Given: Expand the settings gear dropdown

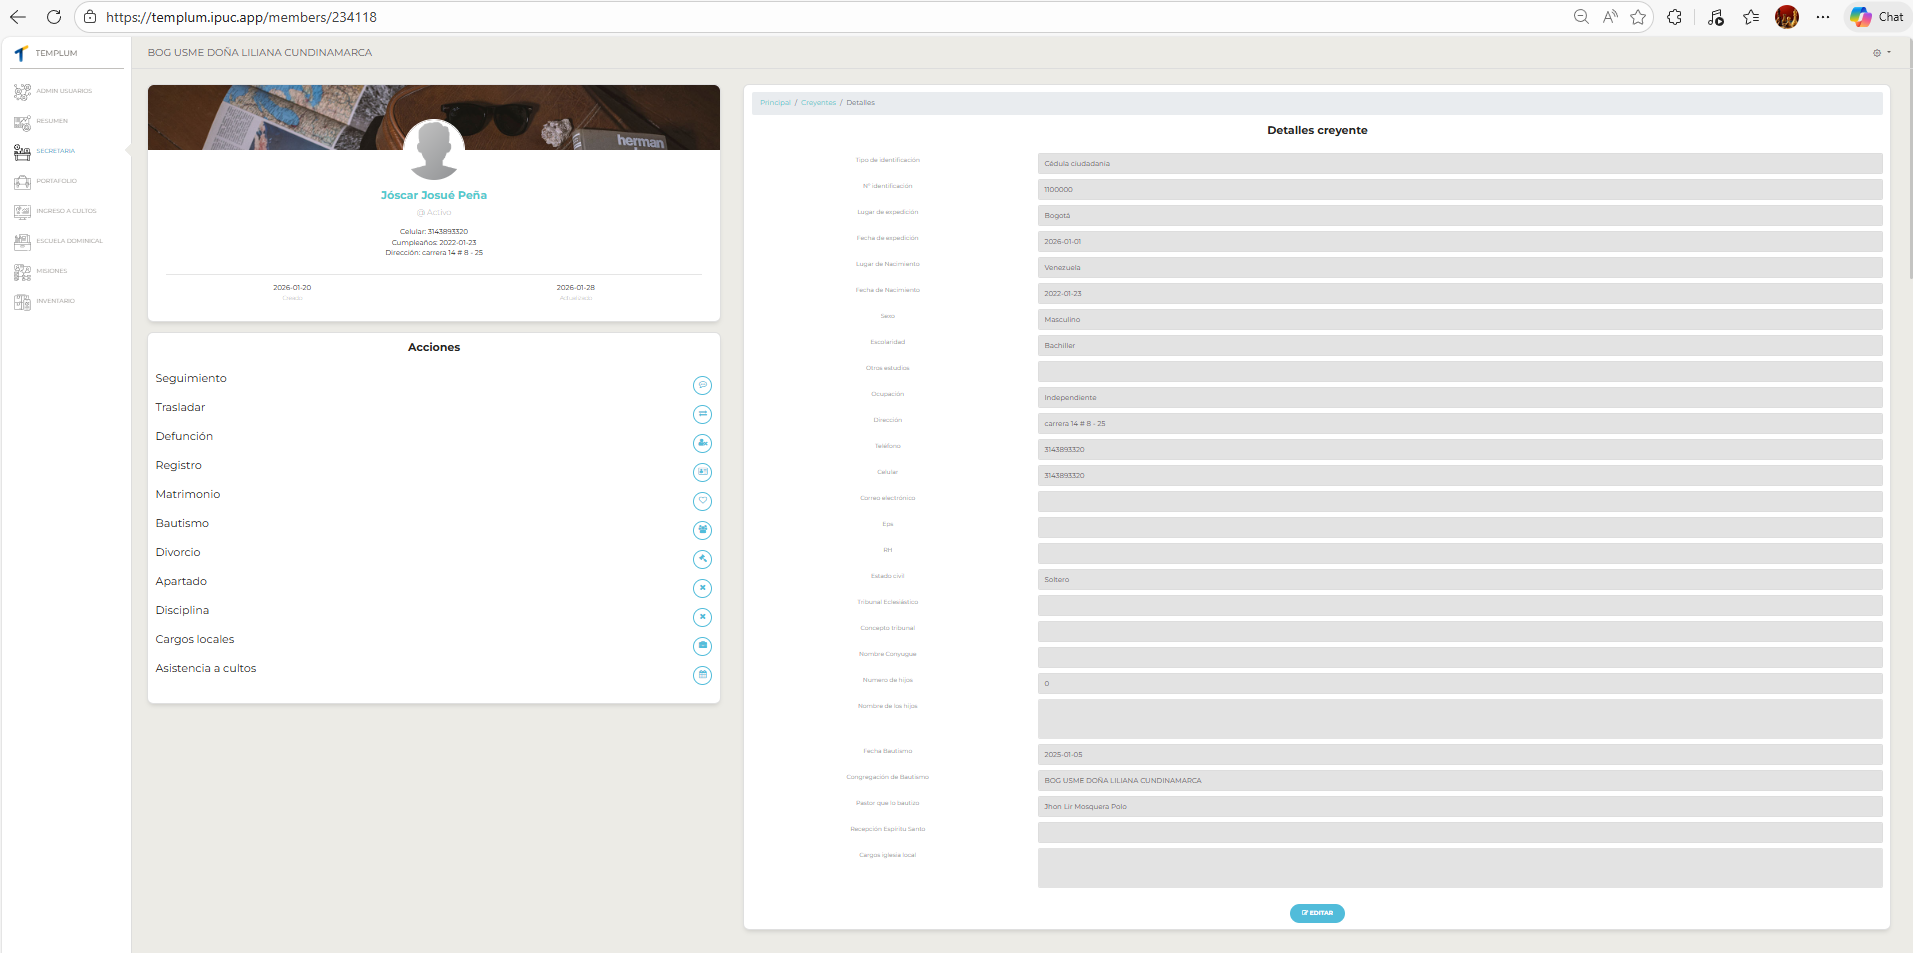Looking at the screenshot, I should (x=1881, y=53).
